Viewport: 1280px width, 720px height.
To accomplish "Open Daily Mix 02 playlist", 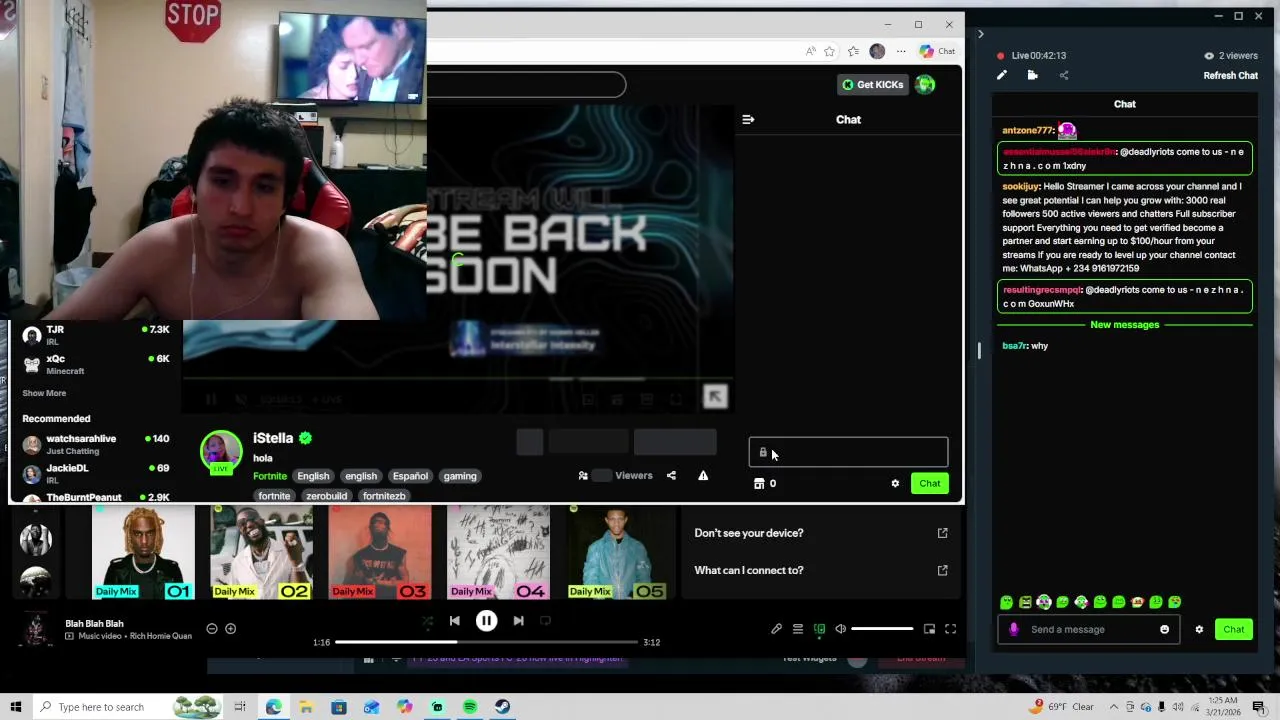I will click(262, 553).
